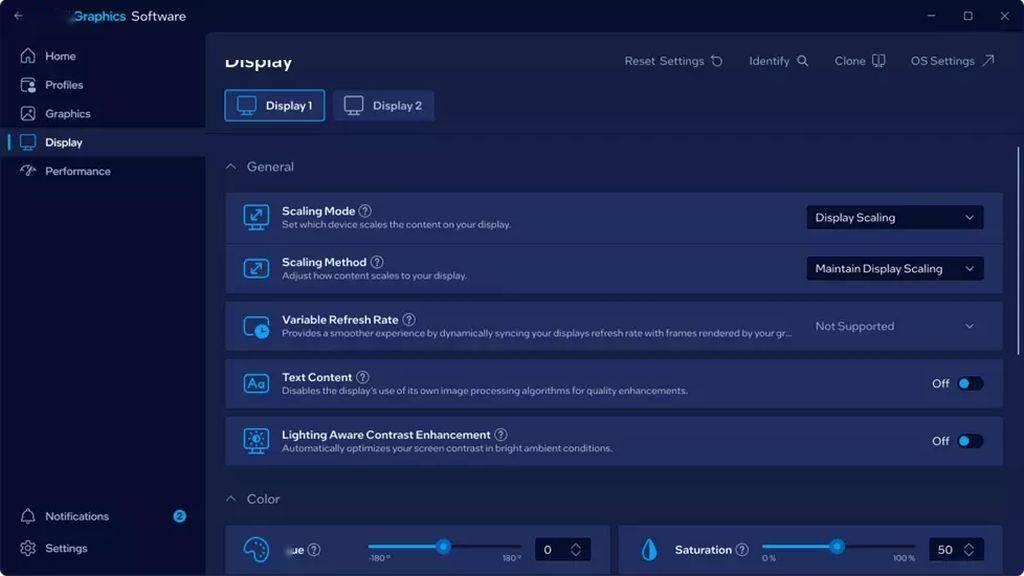Open Profiles in the sidebar
The width and height of the screenshot is (1024, 576).
click(x=103, y=85)
